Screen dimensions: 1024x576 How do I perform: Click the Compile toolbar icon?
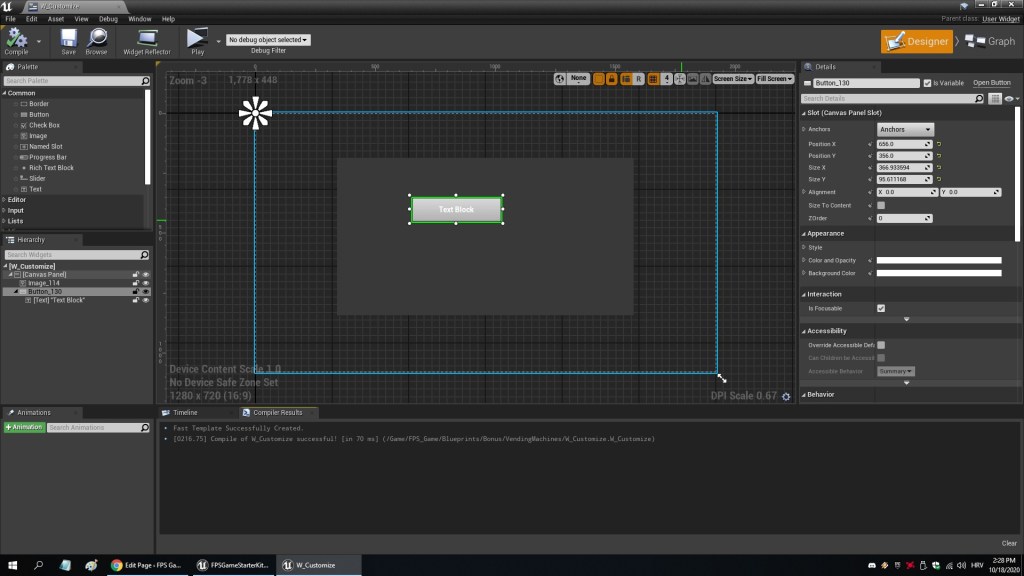(x=16, y=39)
